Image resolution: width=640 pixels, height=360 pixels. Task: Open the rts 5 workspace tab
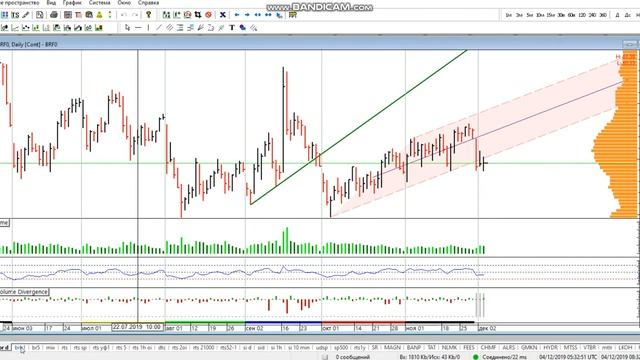pyautogui.click(x=121, y=347)
